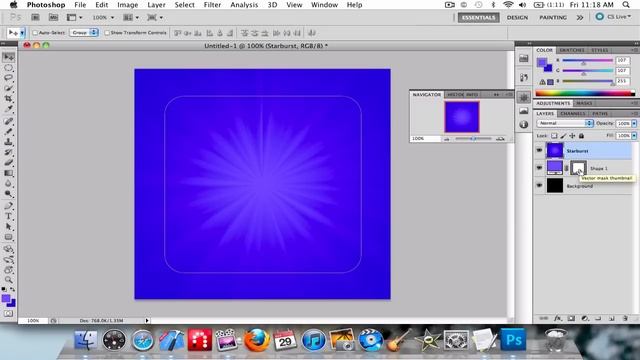Click the Navigator zoom slider
The height and width of the screenshot is (360, 640).
pos(473,139)
